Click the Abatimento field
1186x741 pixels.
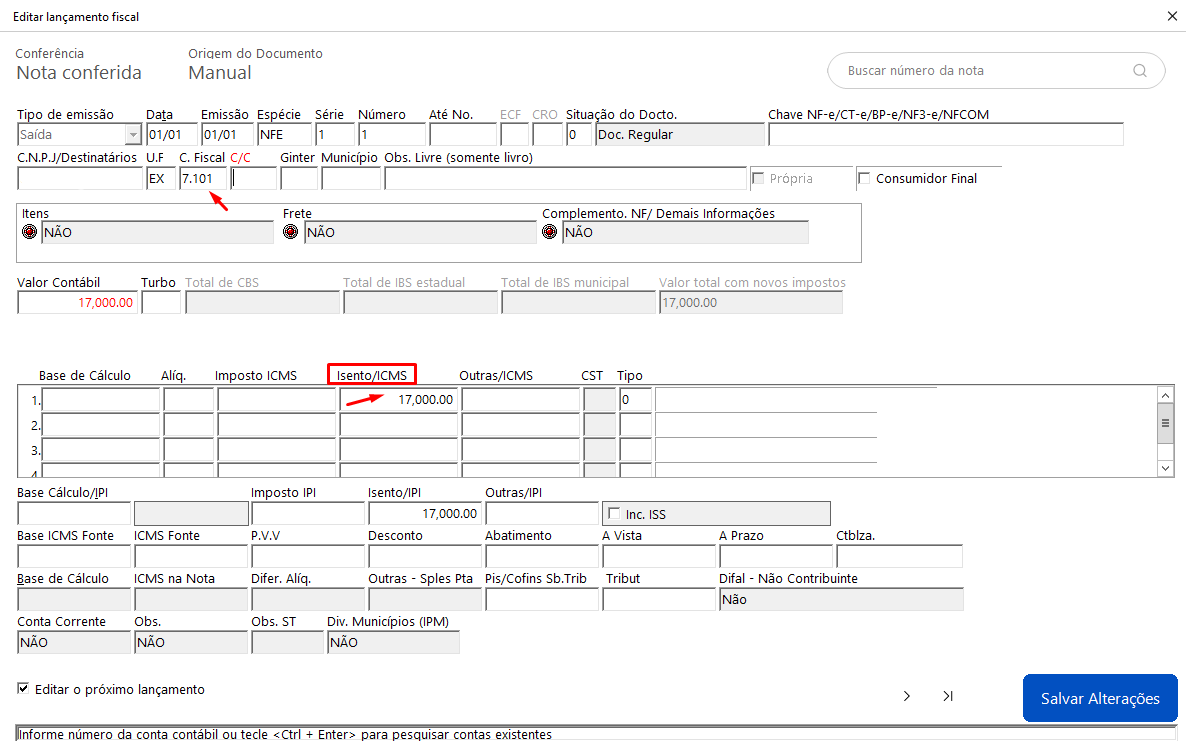tap(542, 557)
